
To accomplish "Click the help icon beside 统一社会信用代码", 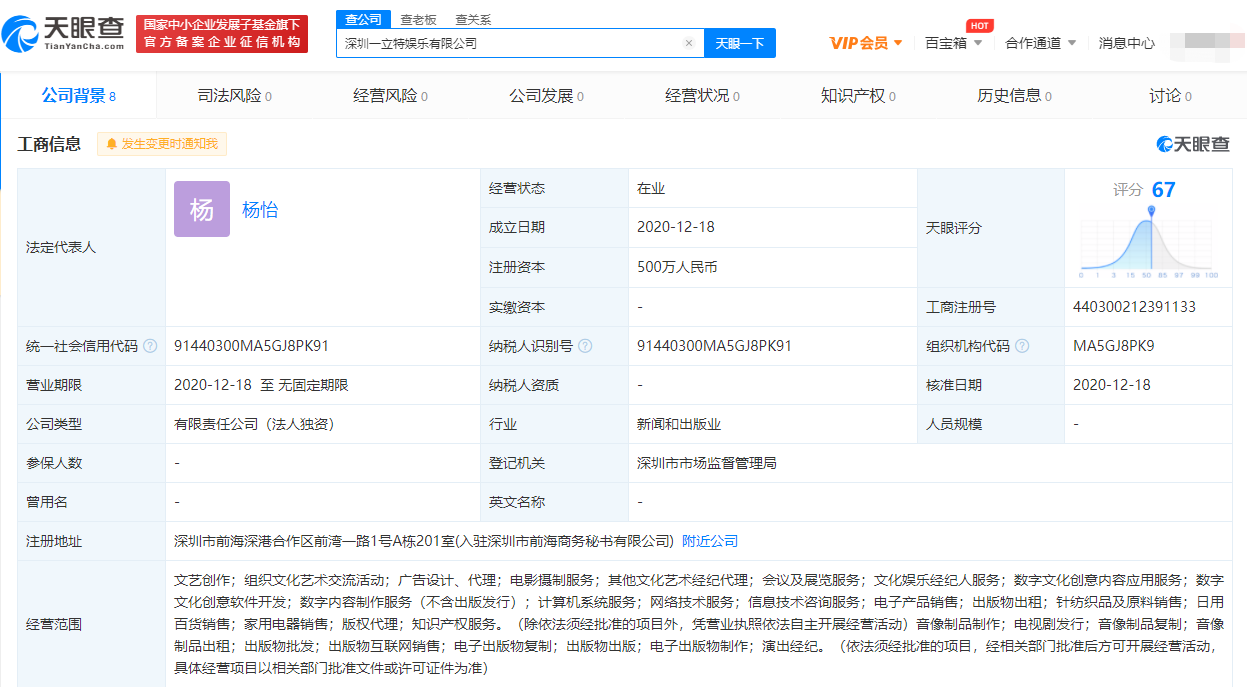I will click(x=150, y=346).
